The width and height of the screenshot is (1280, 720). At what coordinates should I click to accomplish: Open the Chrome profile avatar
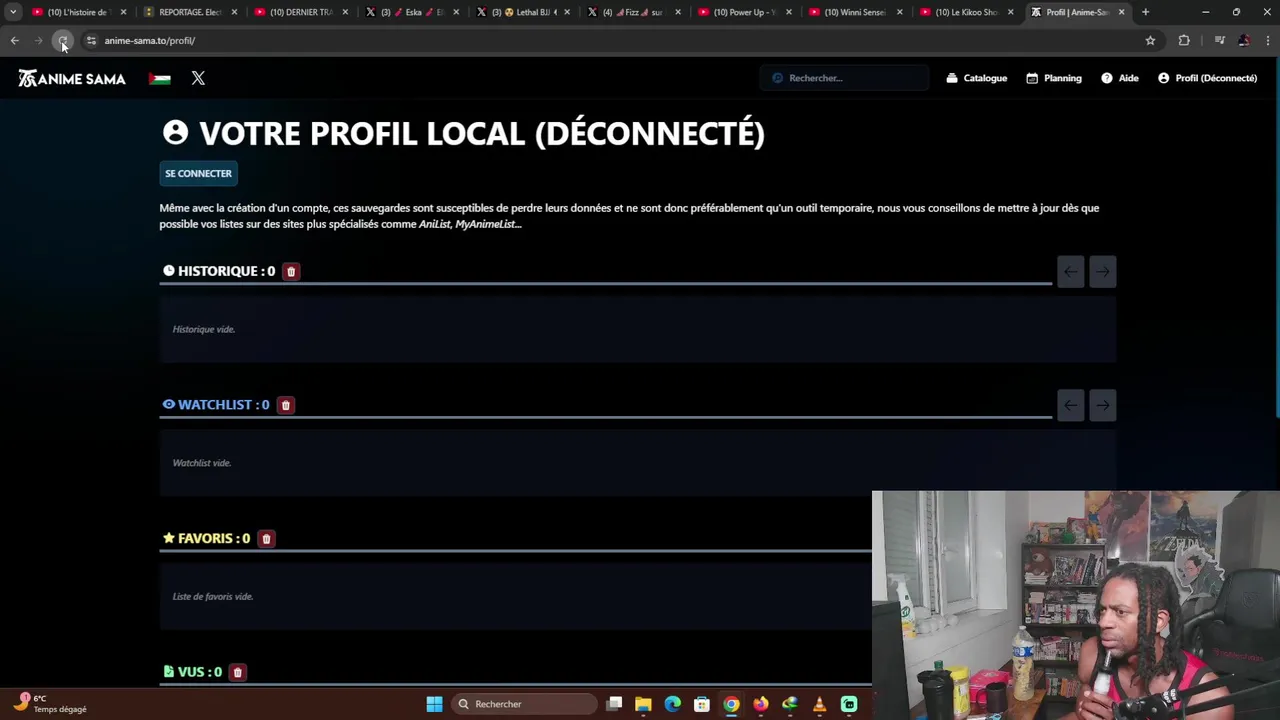(x=1243, y=41)
